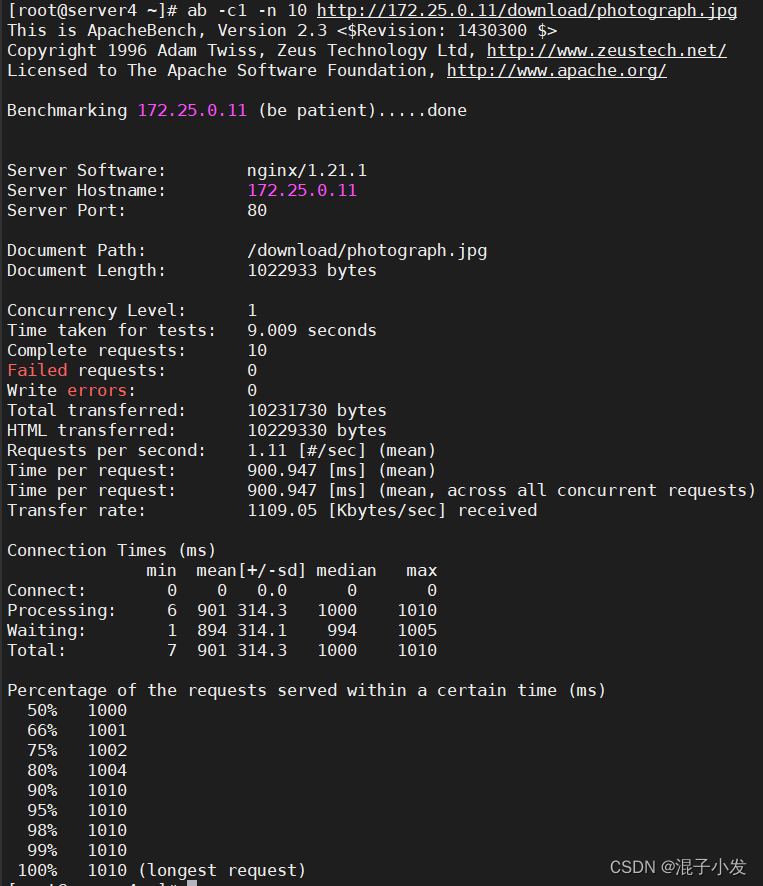Viewport: 763px width, 886px height.
Task: Click the 50% percentile value 1000
Action: point(107,711)
